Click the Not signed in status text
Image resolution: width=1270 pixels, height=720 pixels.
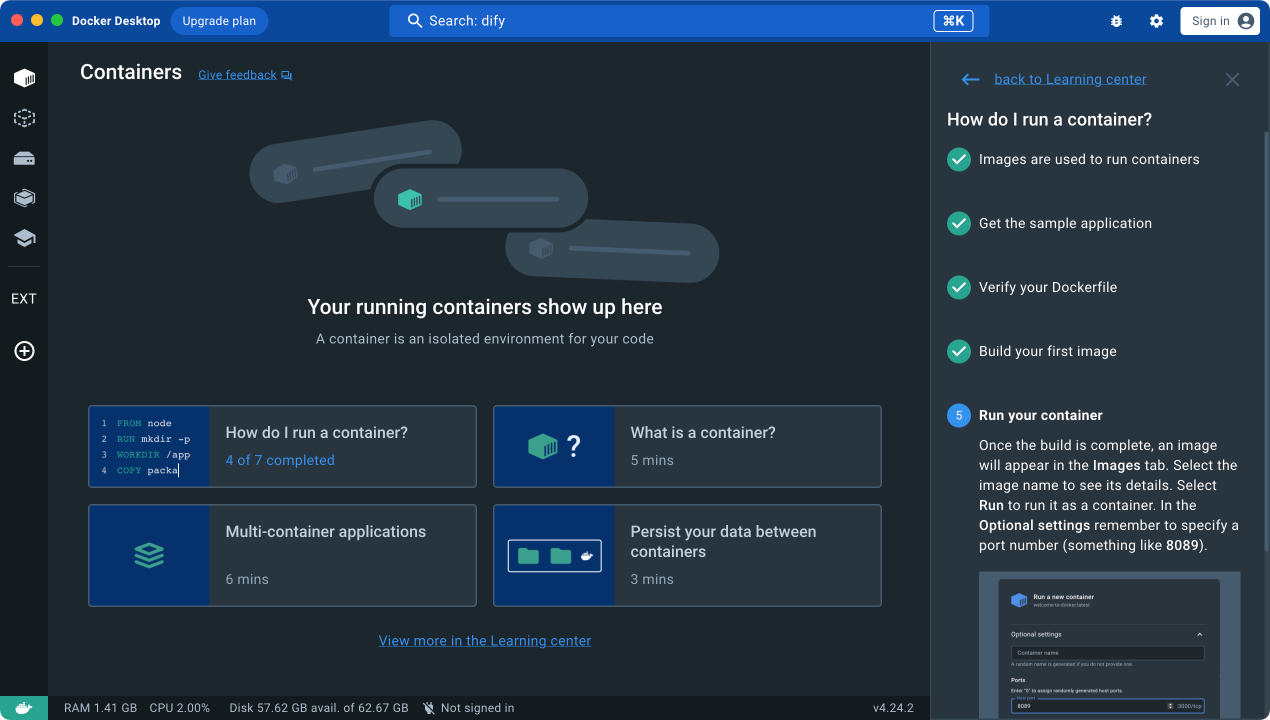coord(477,708)
